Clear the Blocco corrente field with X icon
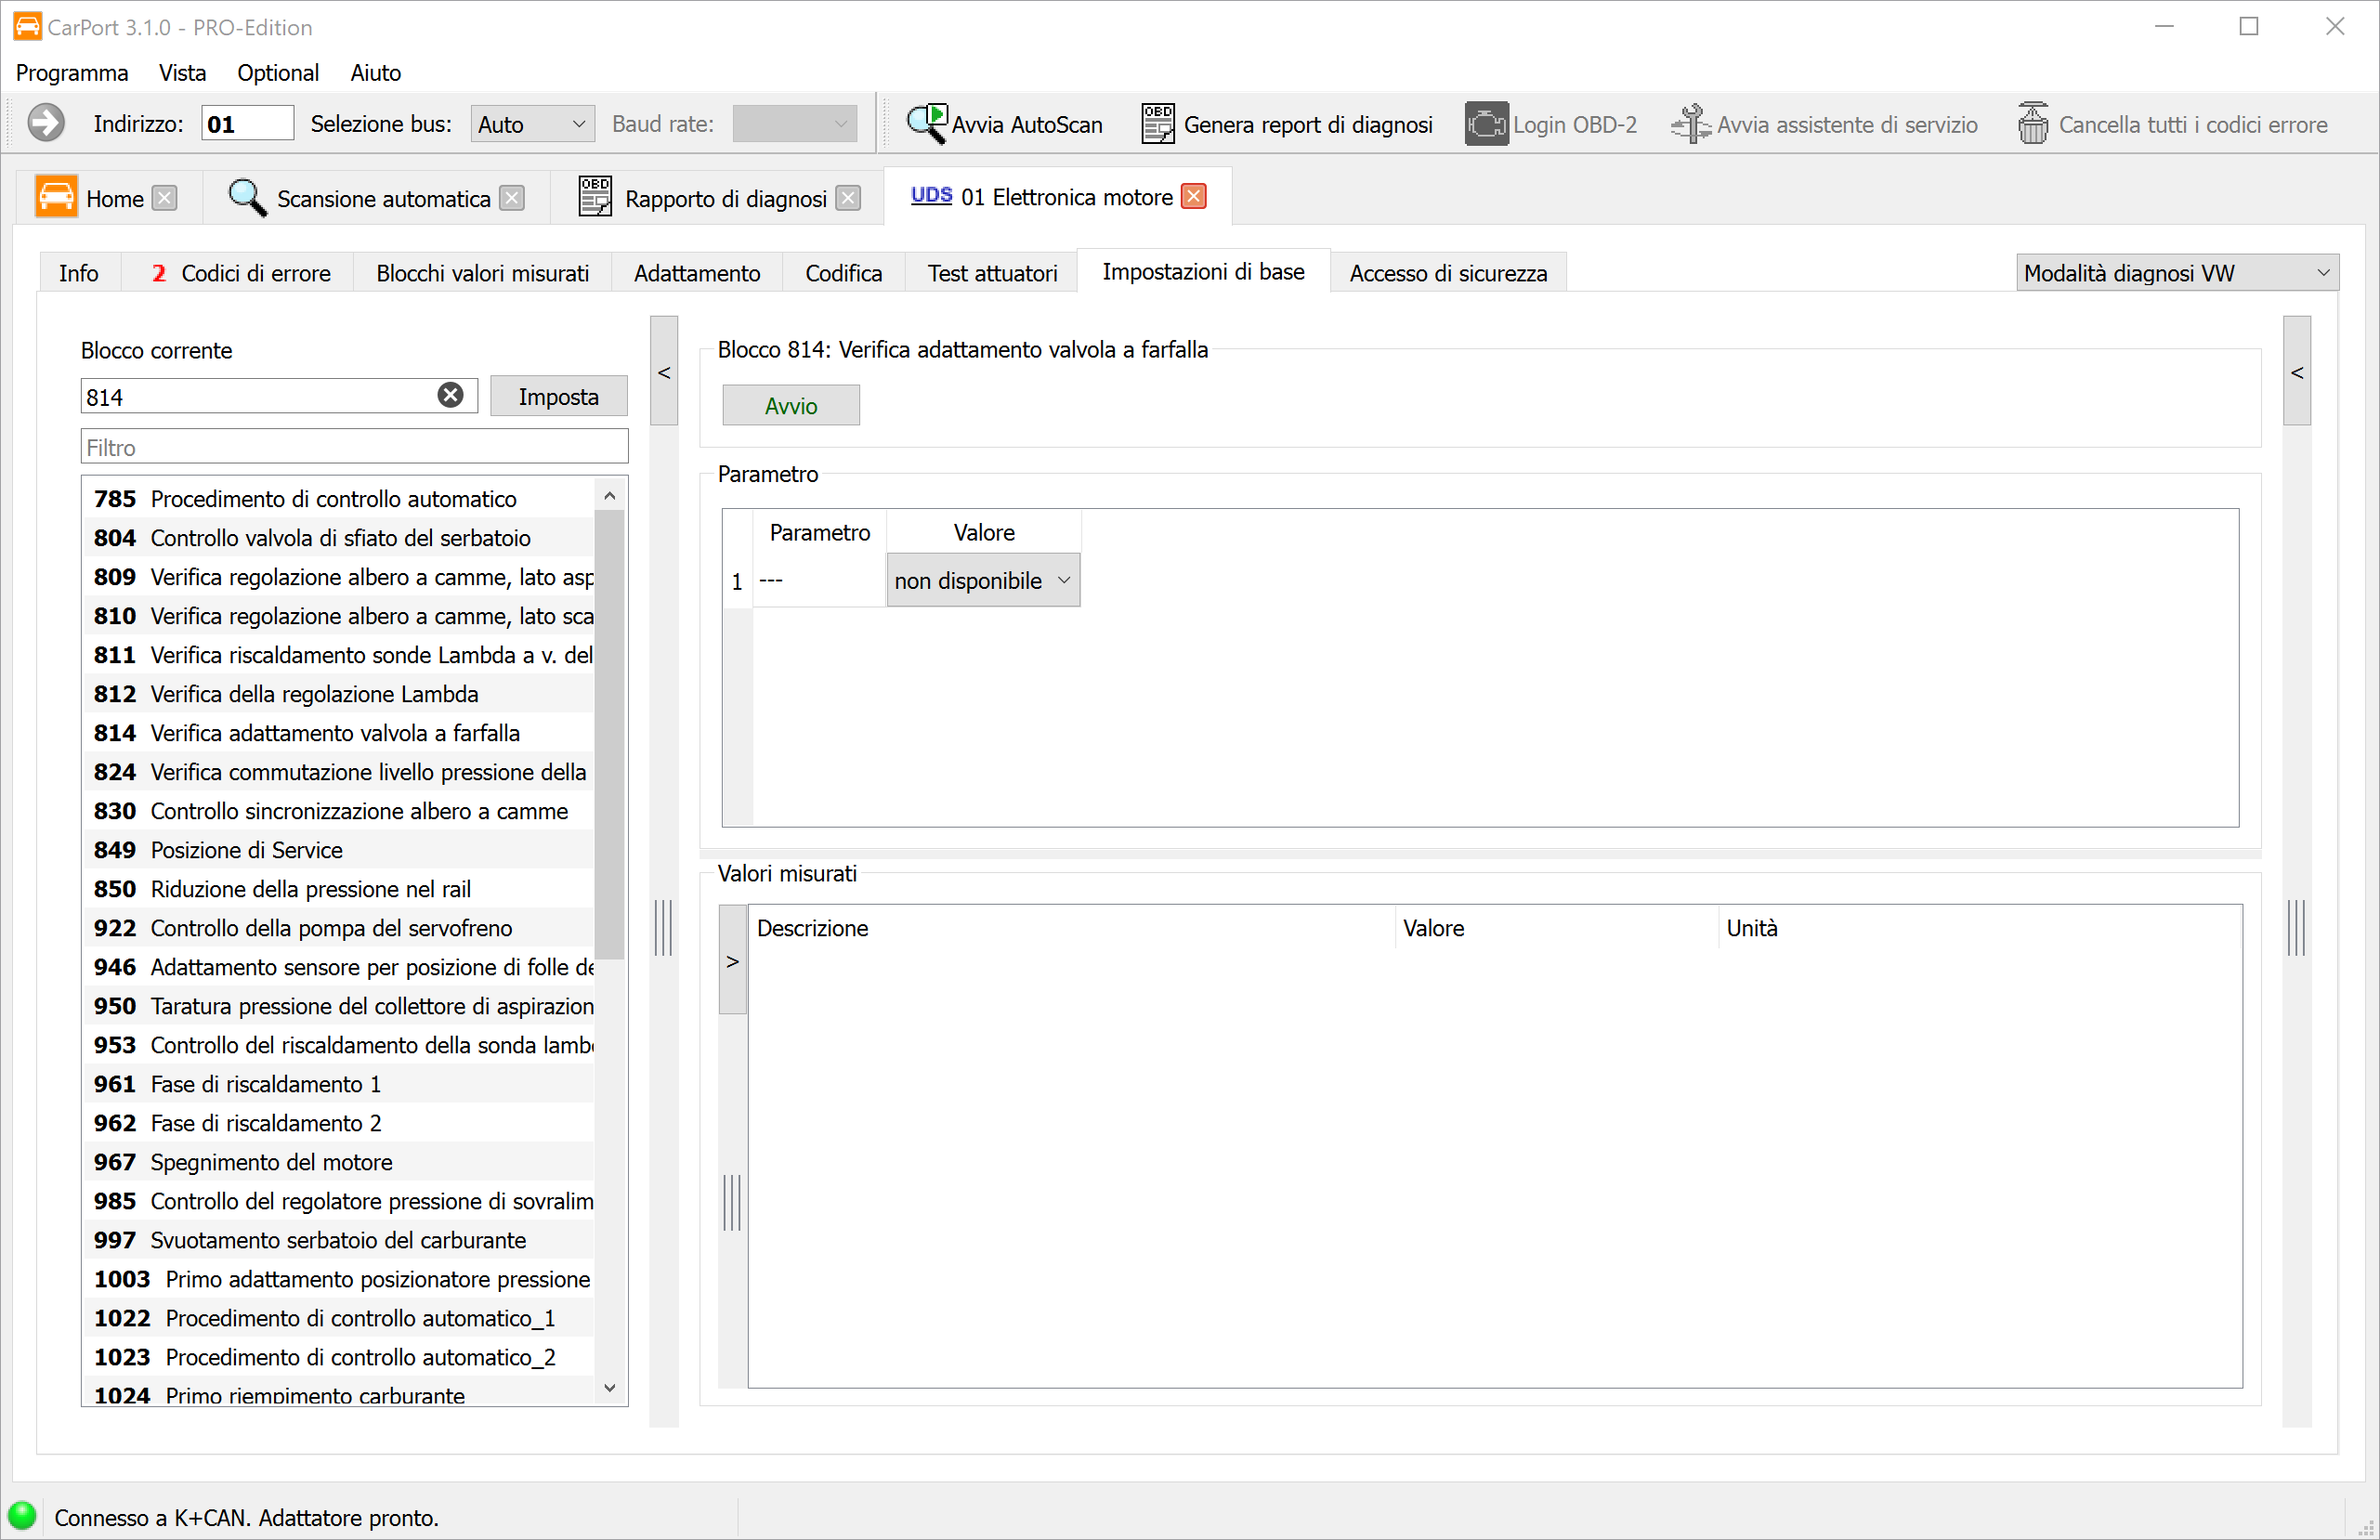Viewport: 2380px width, 1540px height. [451, 396]
